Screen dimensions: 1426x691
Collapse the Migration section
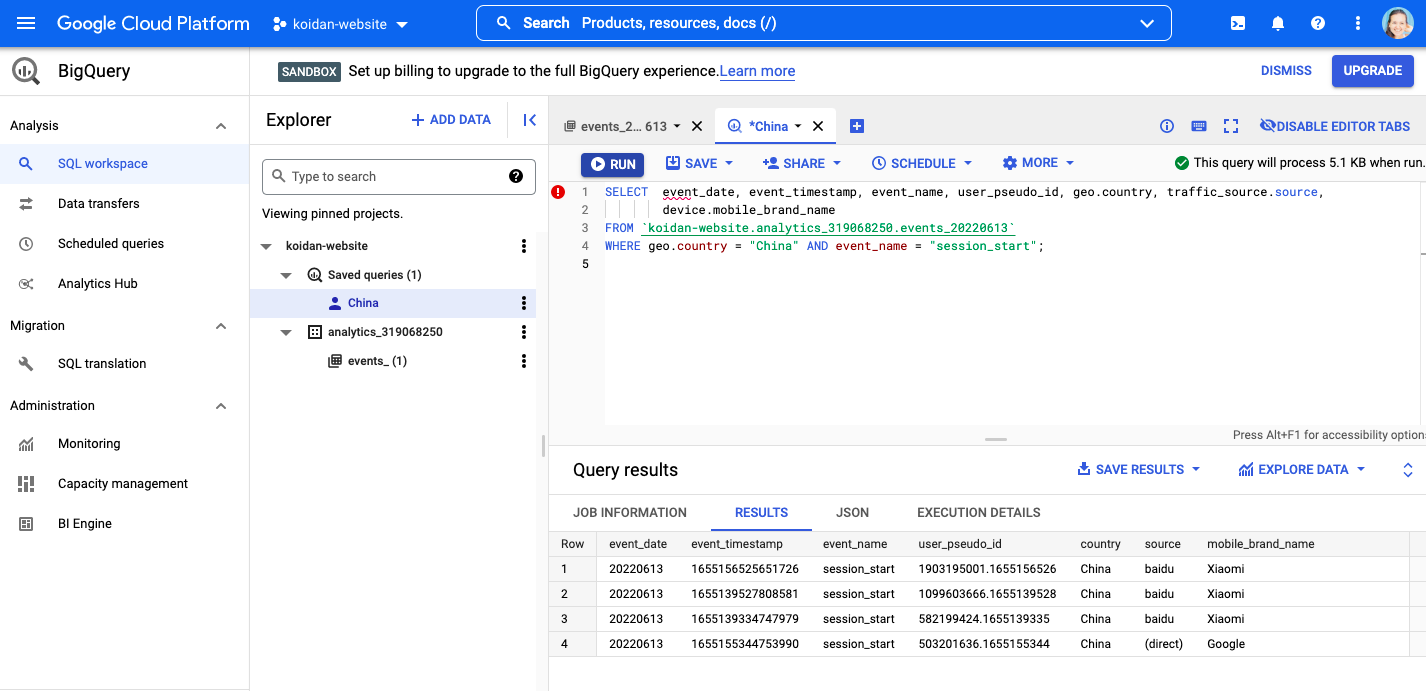221,326
